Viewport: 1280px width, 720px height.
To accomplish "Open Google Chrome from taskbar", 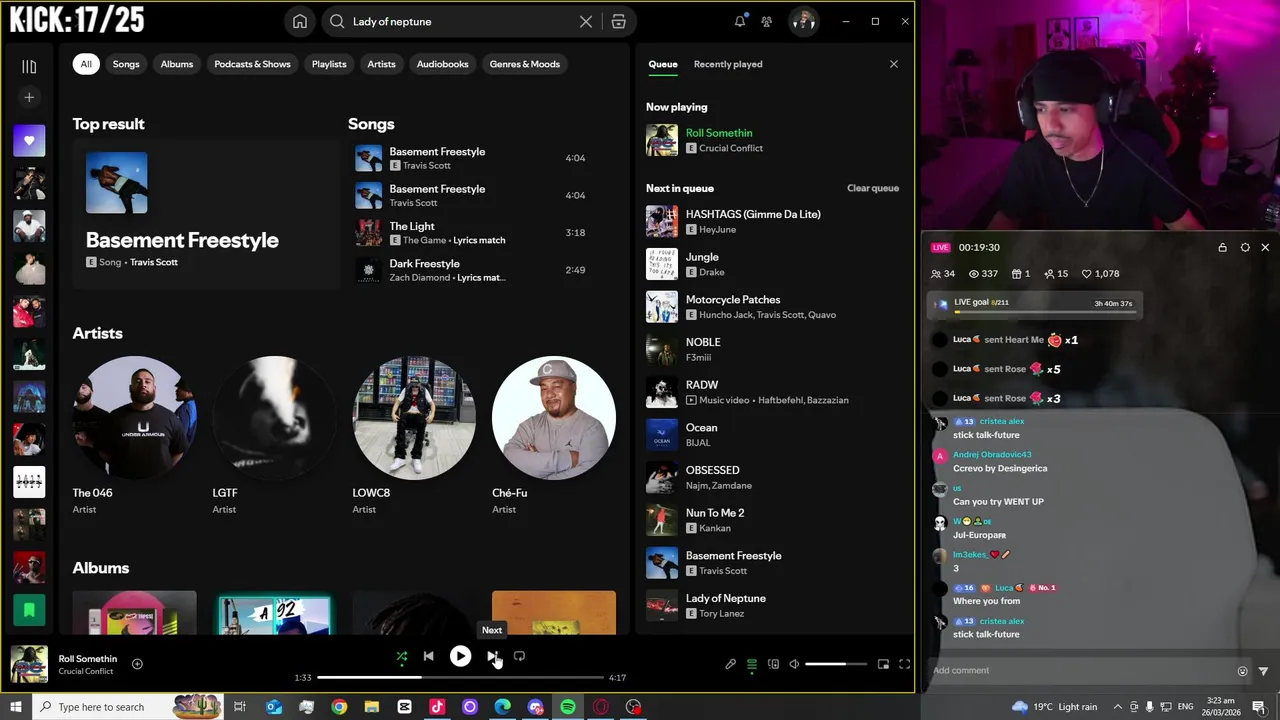I will [x=339, y=707].
